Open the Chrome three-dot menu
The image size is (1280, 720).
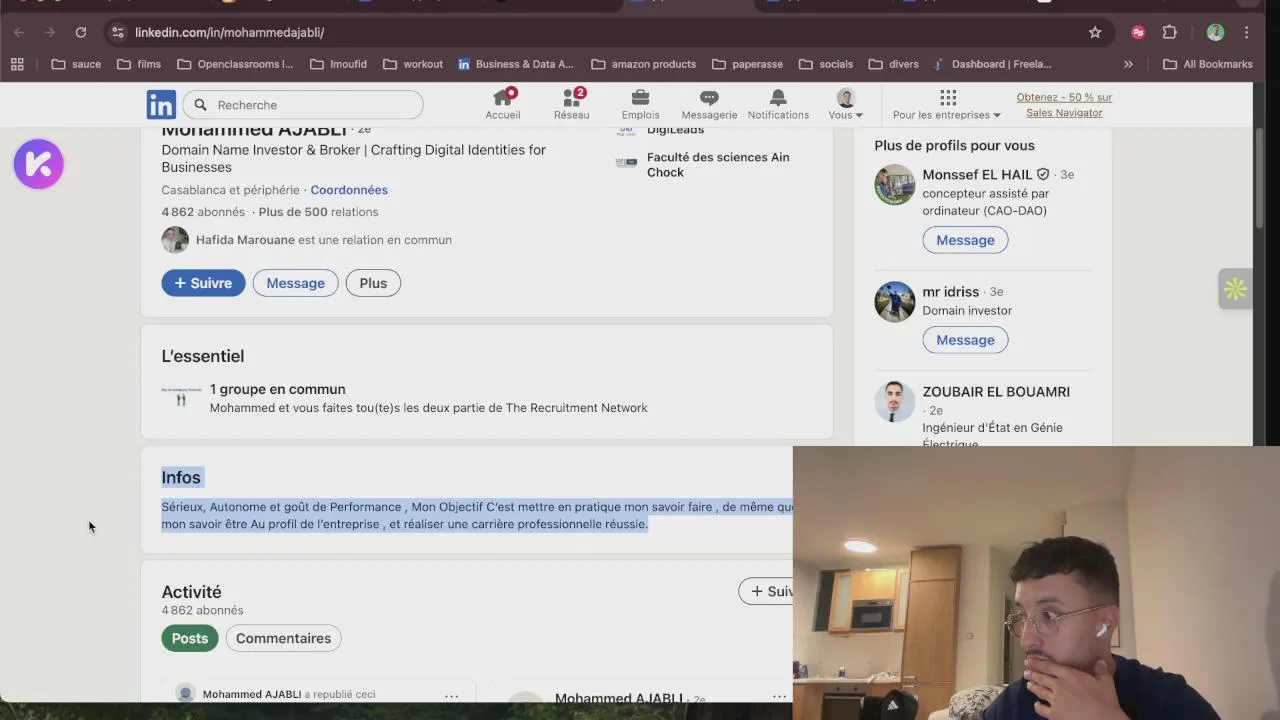tap(1246, 32)
